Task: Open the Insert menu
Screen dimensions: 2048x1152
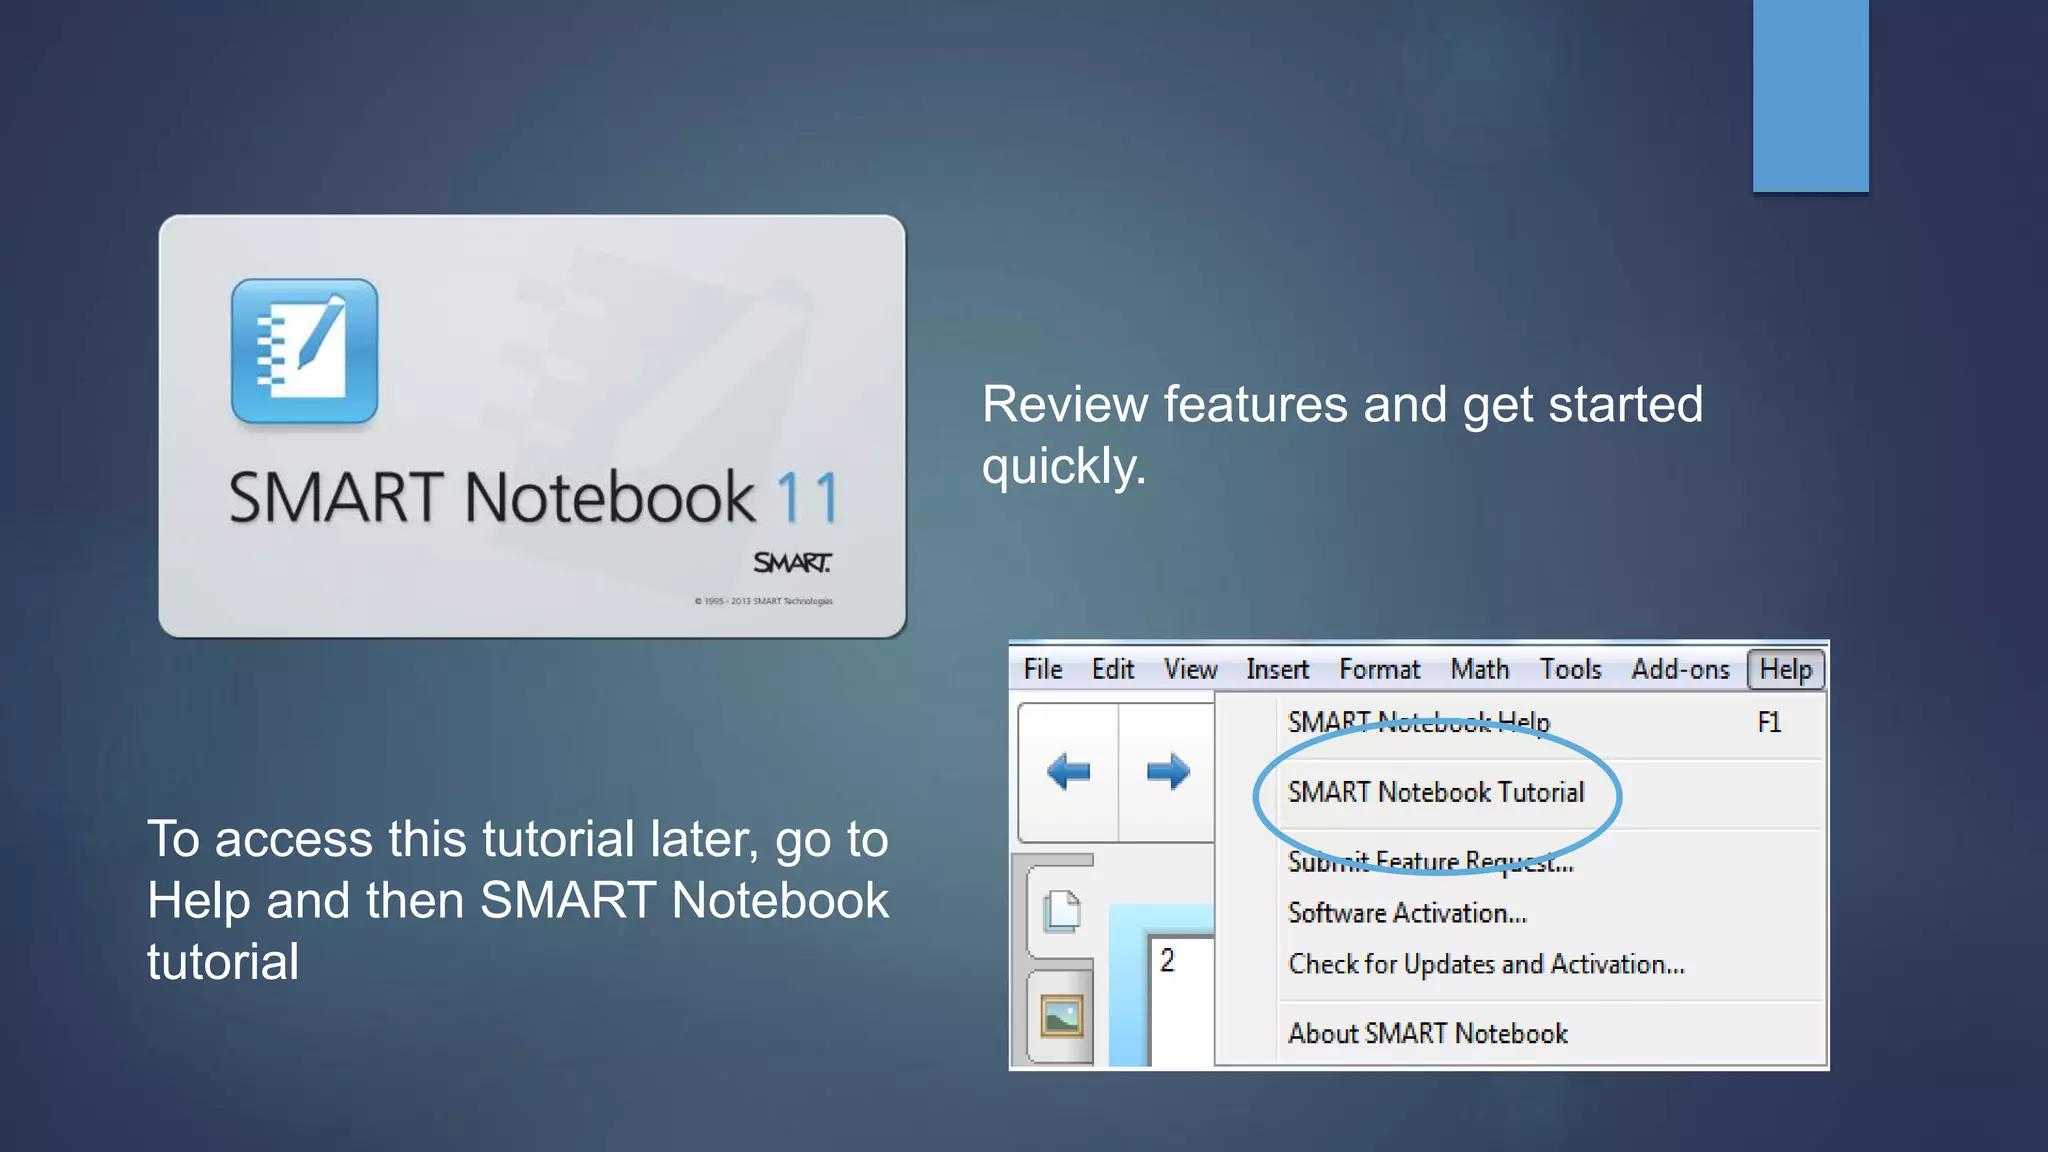Action: [1277, 669]
